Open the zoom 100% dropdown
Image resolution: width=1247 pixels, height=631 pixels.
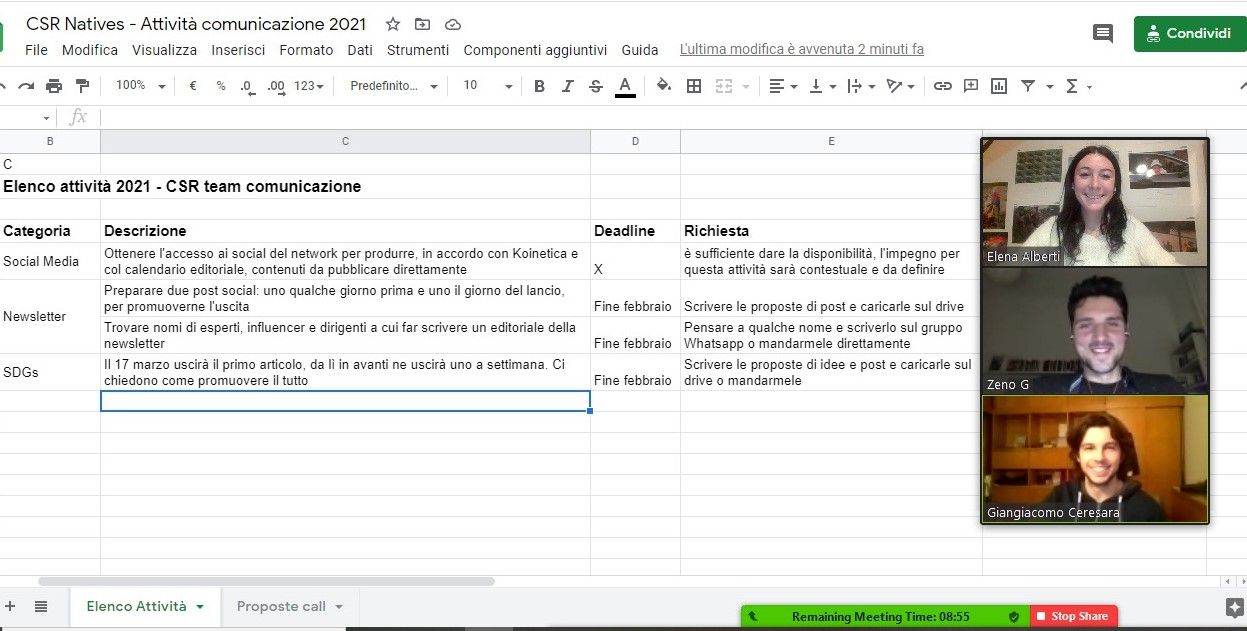pyautogui.click(x=140, y=86)
